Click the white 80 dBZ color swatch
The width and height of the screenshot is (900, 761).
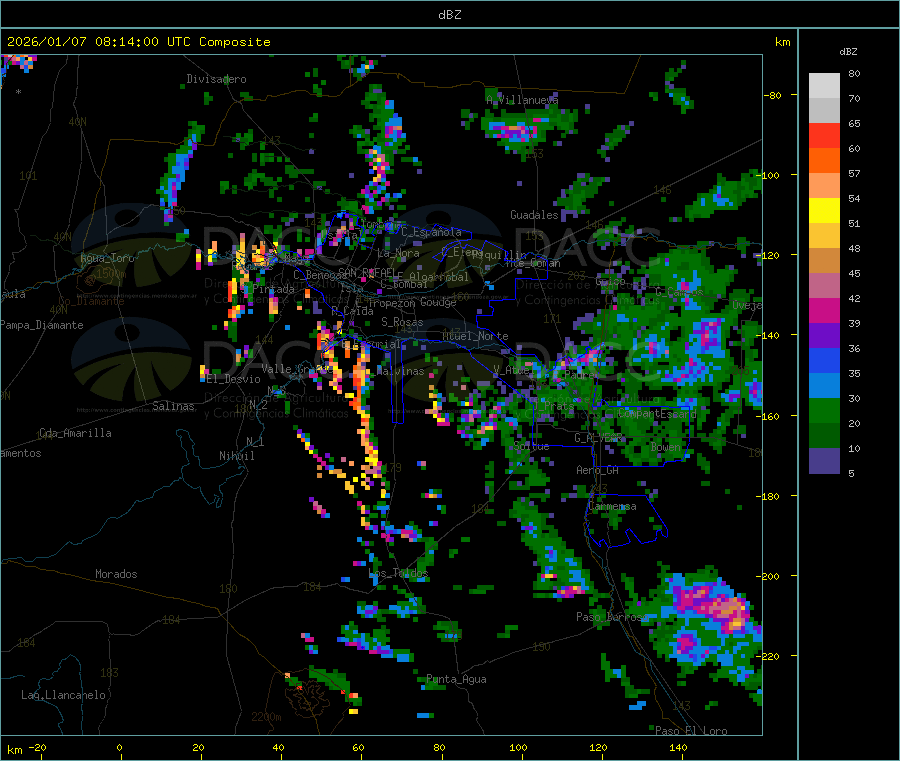(824, 86)
